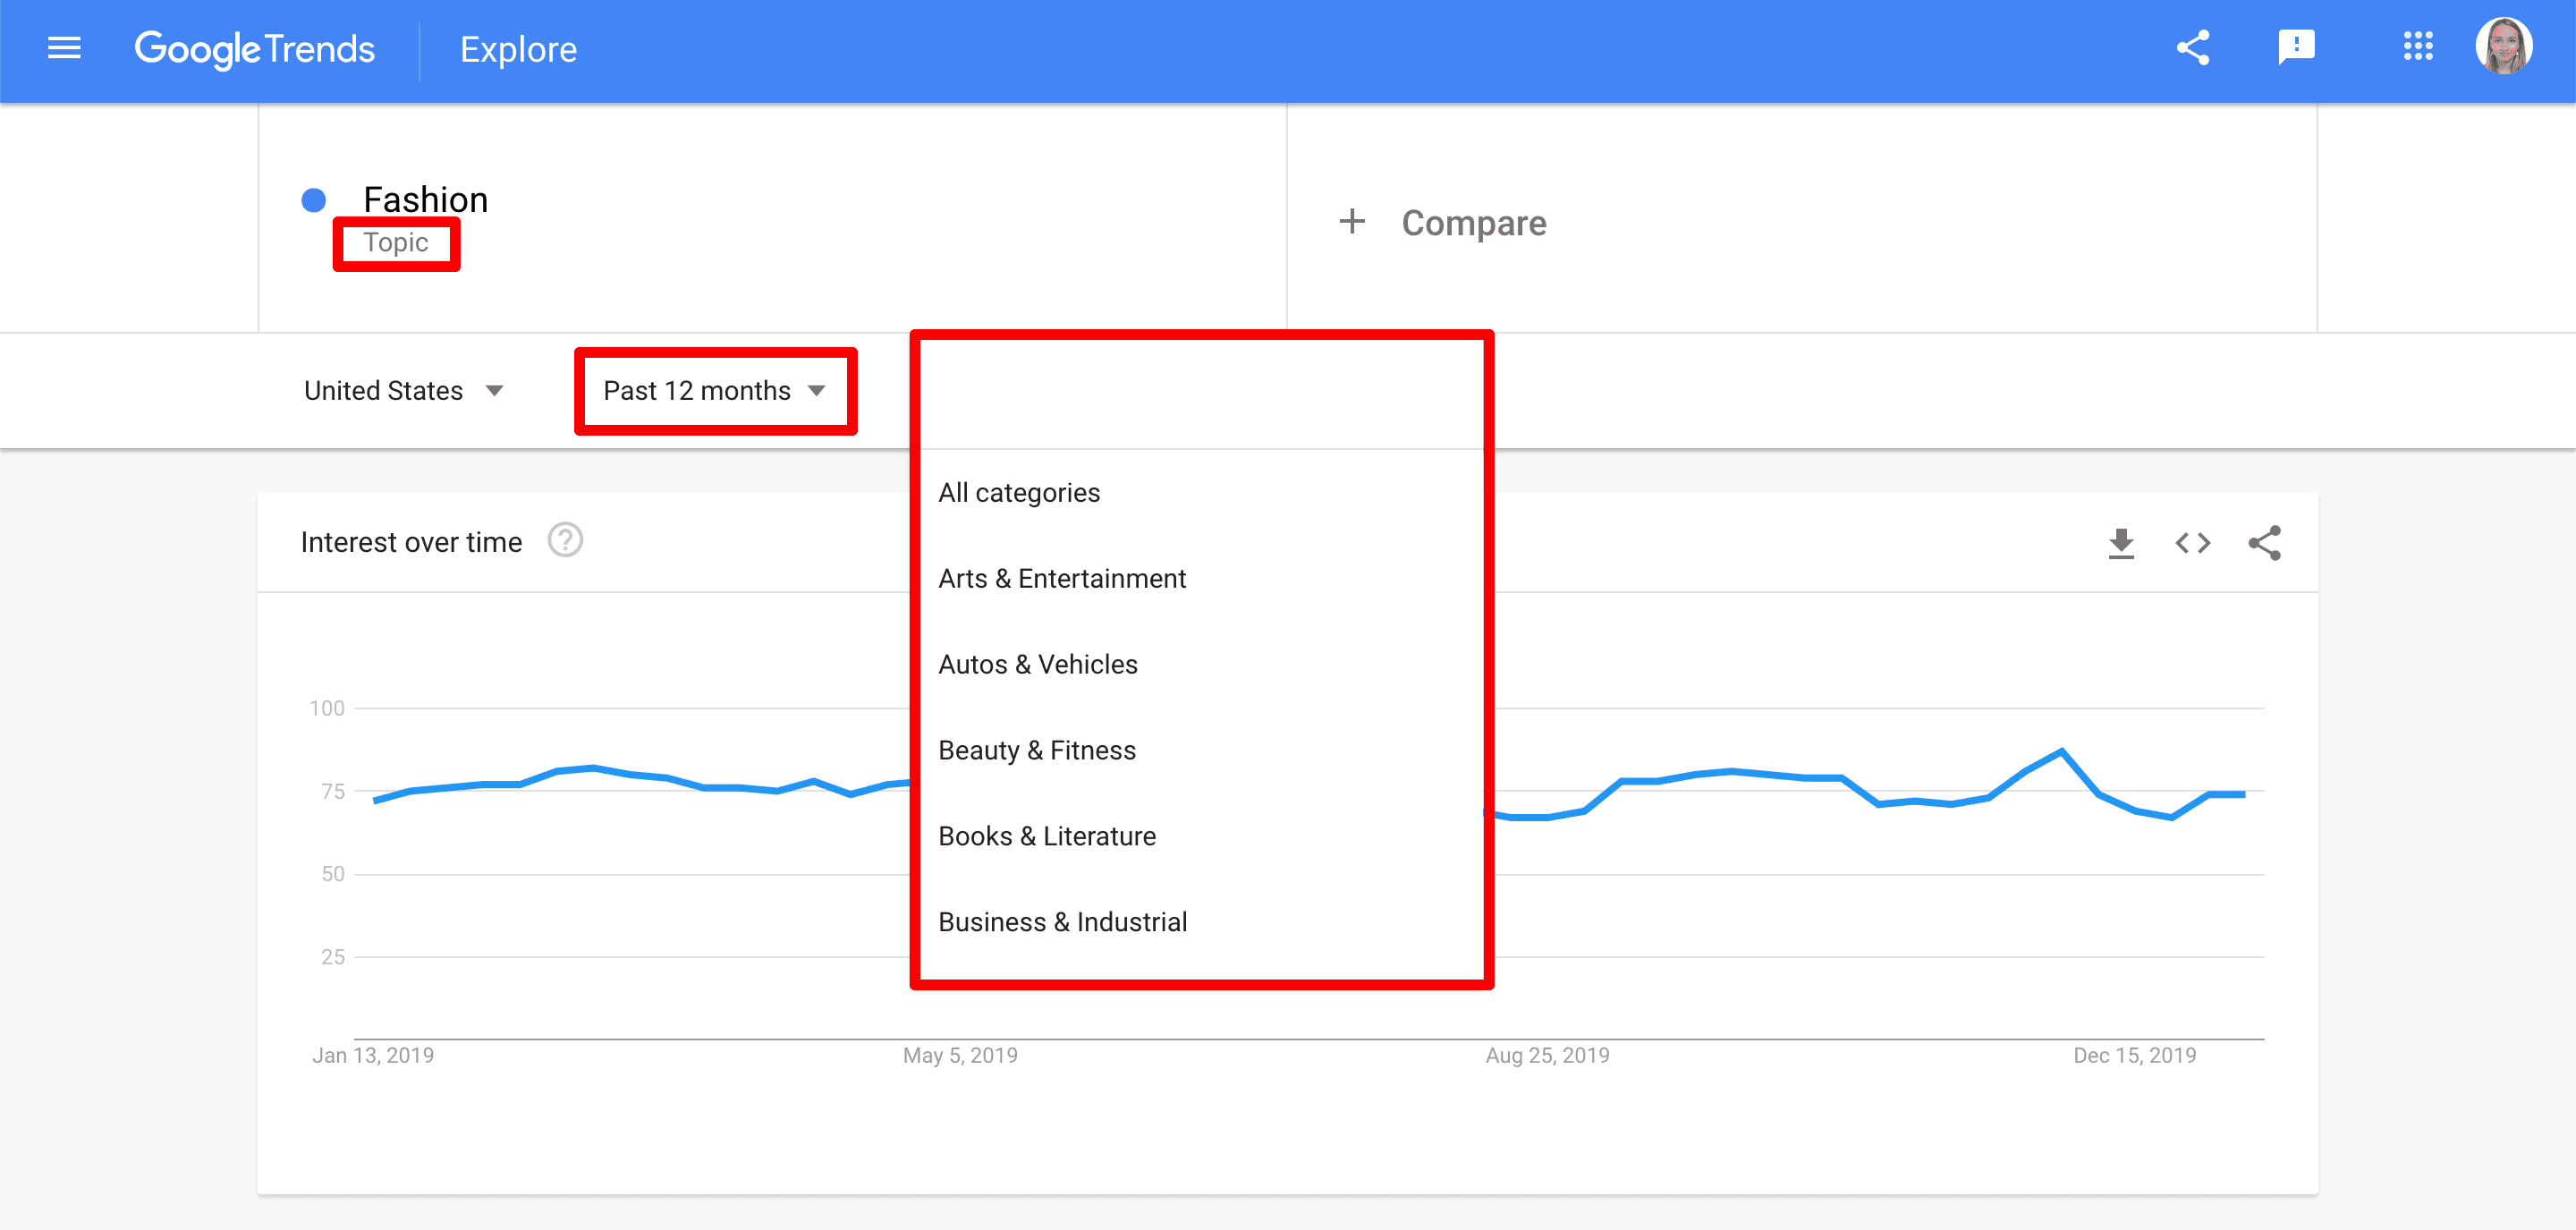Screen dimensions: 2576x1230
Task: Open the embed code icon
Action: point(2193,543)
